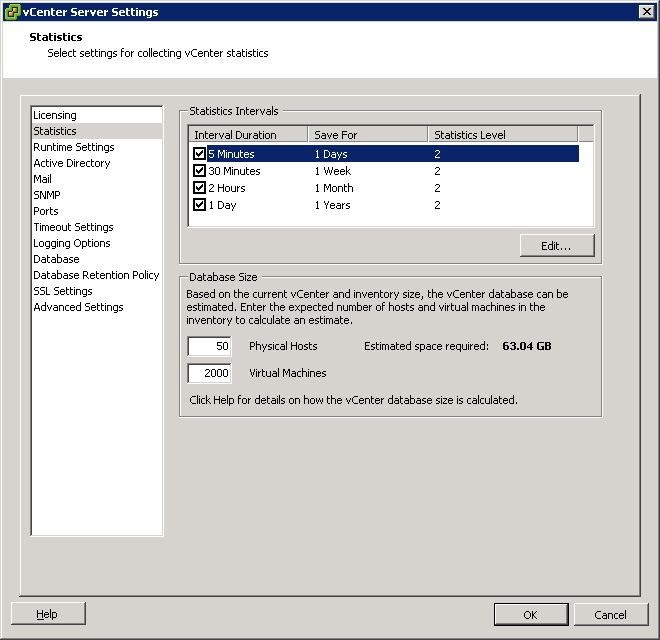Select SNMP in the settings list
The width and height of the screenshot is (660, 640).
point(97,195)
